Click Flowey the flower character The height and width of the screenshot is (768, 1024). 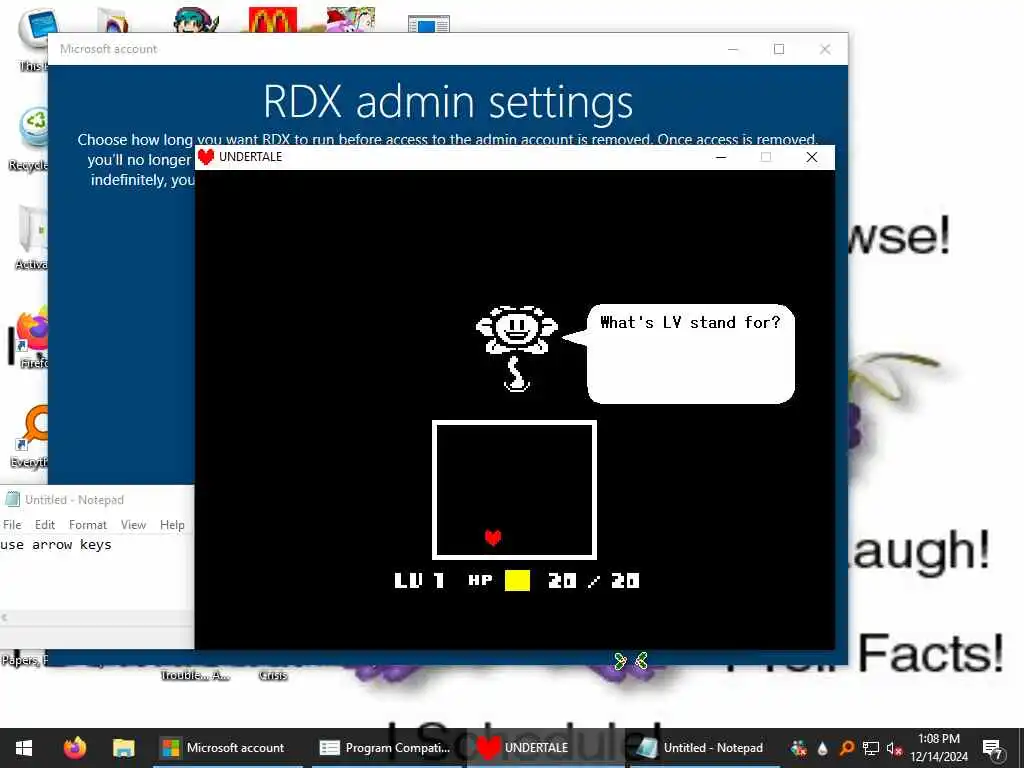point(517,349)
